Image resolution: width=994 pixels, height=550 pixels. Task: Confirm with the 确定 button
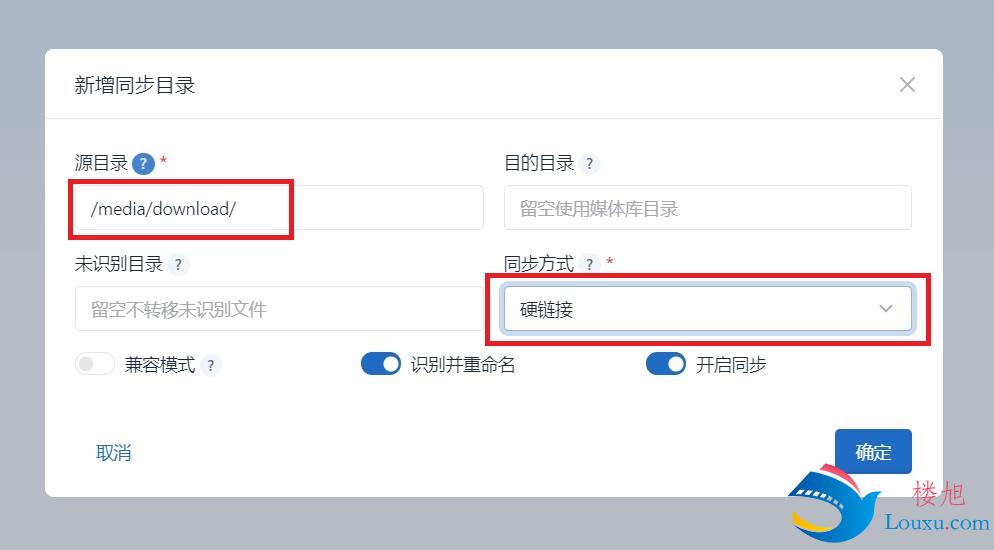coord(873,452)
